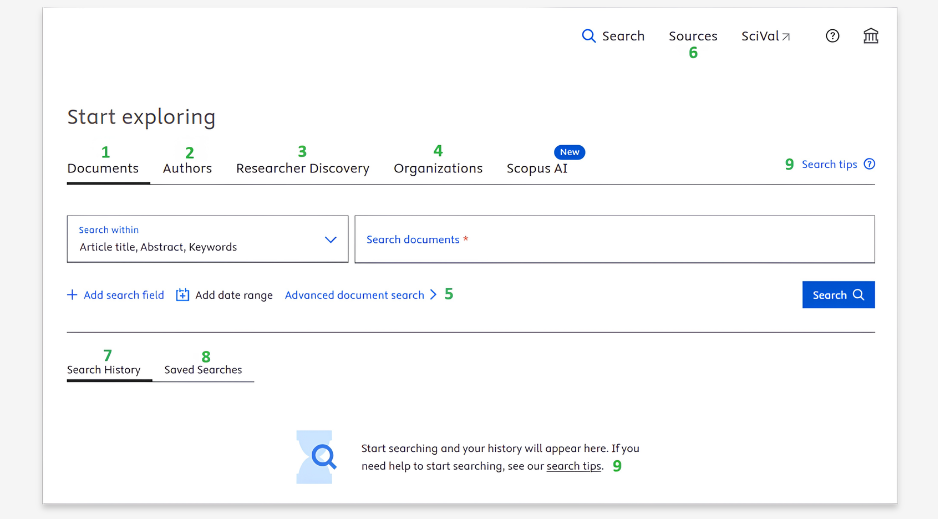This screenshot has height=519, width=938.
Task: Open the Search tips link at top right
Action: tap(829, 164)
